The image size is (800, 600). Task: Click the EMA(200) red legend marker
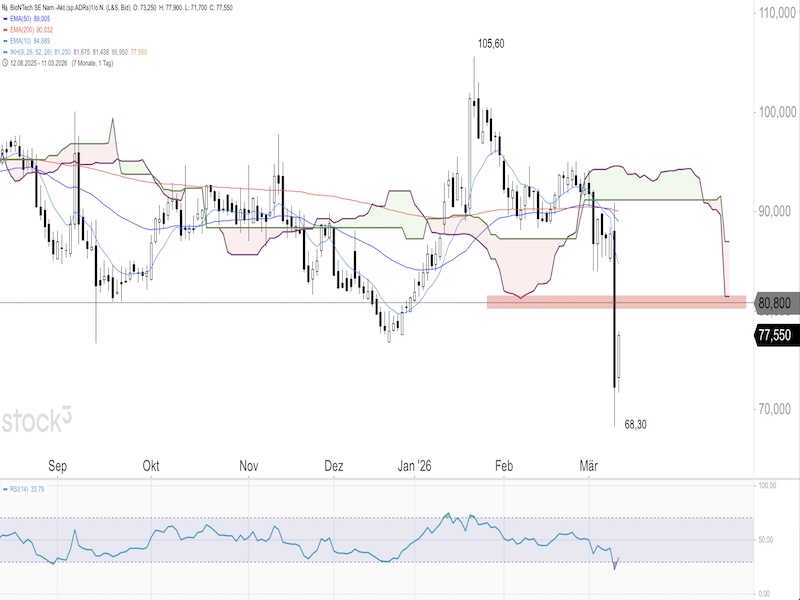[6, 31]
